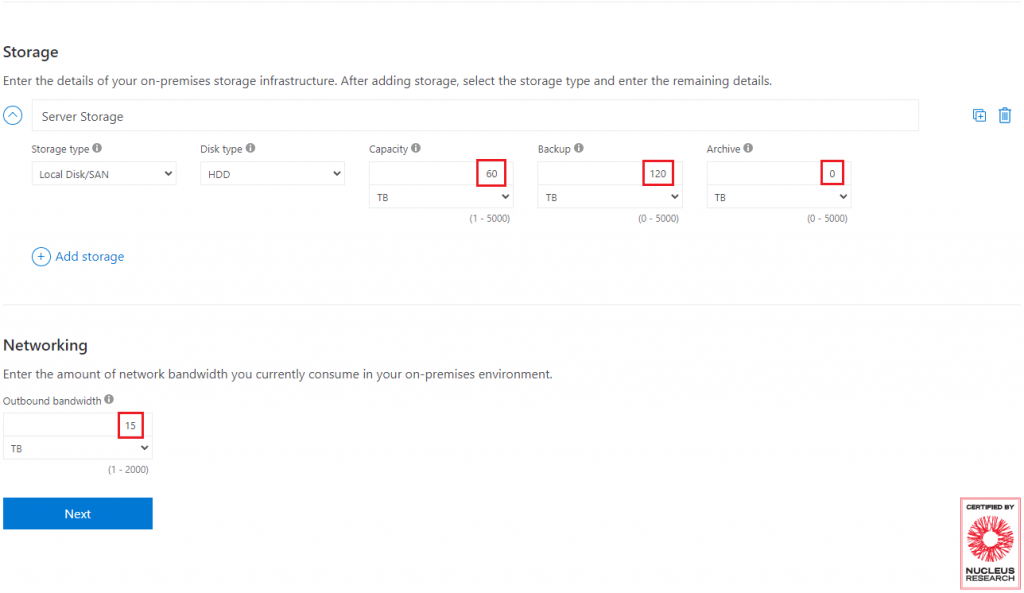Delete storage using the trash icon
Image resolution: width=1024 pixels, height=593 pixels.
tap(1004, 116)
